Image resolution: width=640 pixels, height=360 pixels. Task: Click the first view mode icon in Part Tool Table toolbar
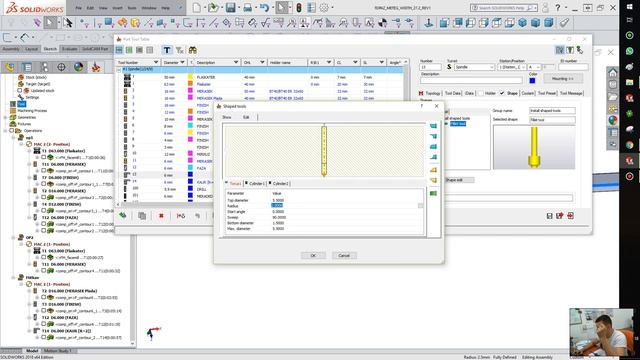coord(119,50)
